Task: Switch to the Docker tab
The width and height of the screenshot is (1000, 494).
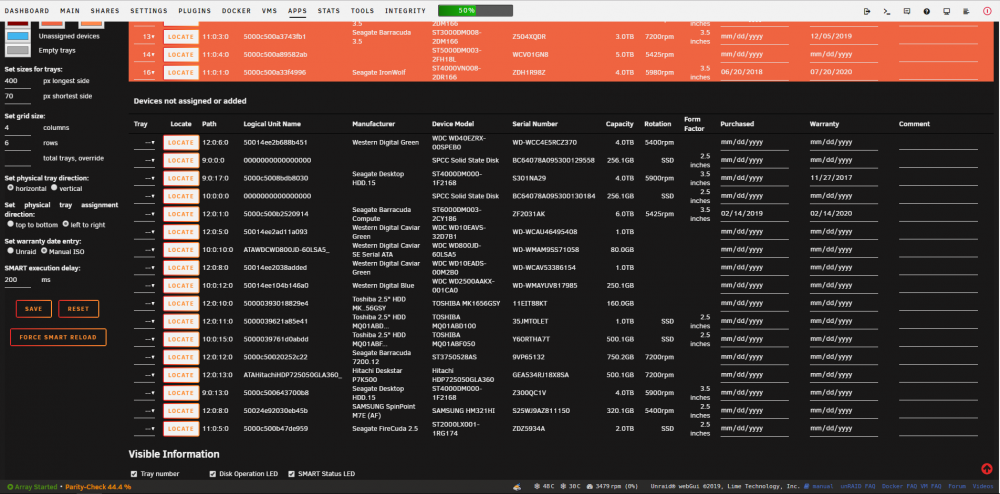Action: point(236,11)
